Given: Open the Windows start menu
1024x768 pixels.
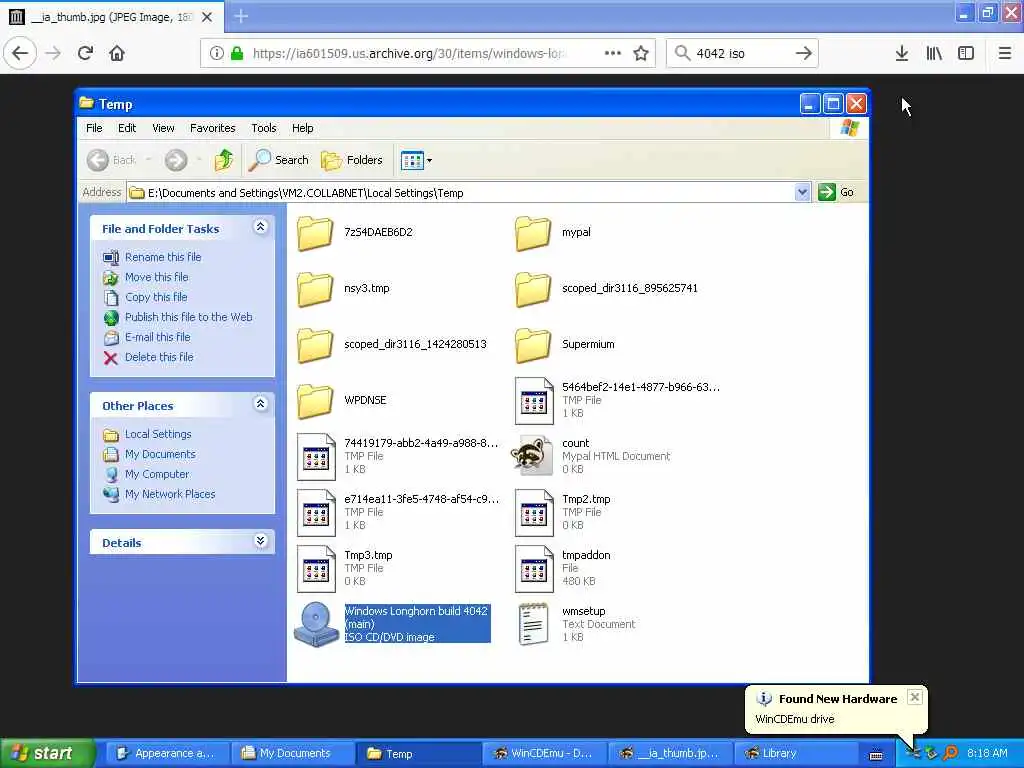Looking at the screenshot, I should (46, 753).
